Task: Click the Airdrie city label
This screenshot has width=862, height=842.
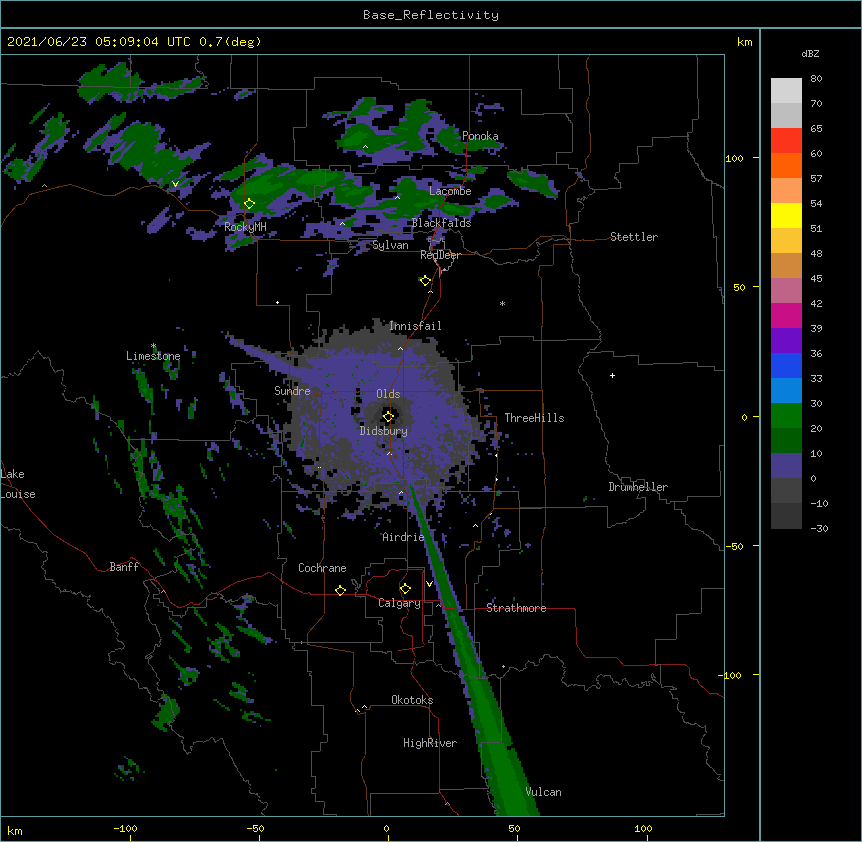Action: click(403, 537)
